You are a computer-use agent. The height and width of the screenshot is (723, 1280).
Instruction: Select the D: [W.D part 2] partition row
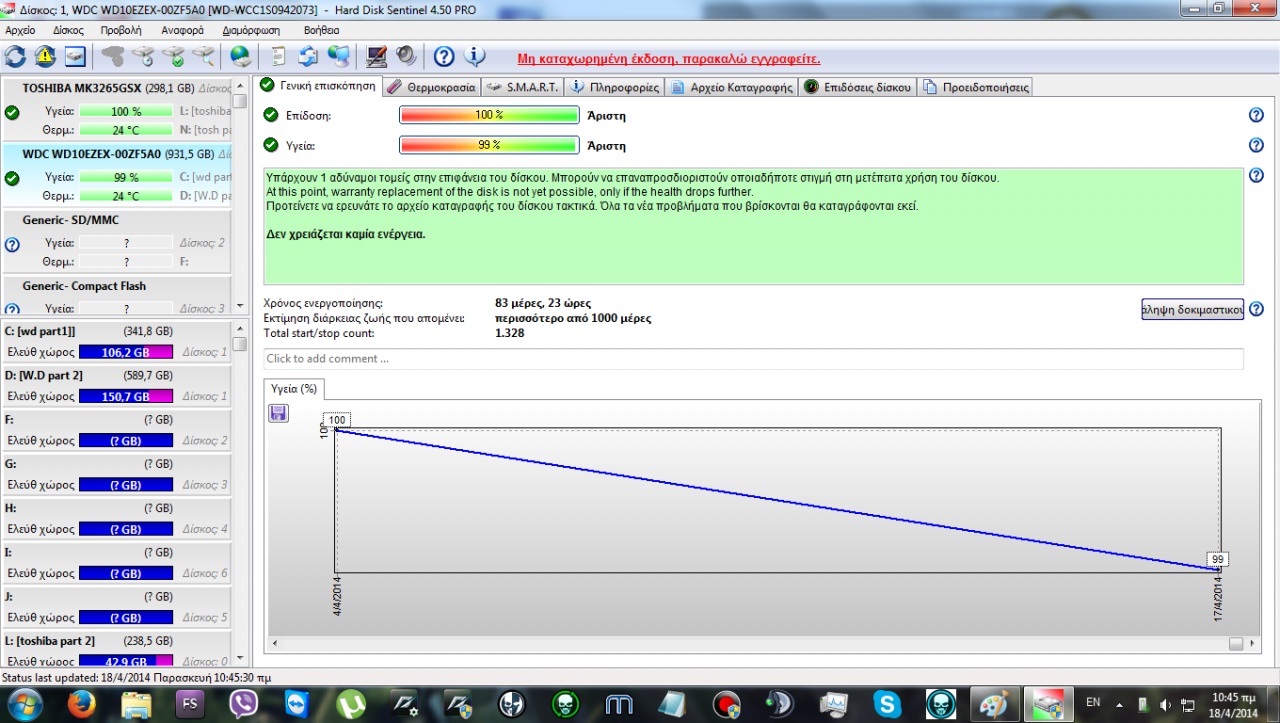(116, 385)
